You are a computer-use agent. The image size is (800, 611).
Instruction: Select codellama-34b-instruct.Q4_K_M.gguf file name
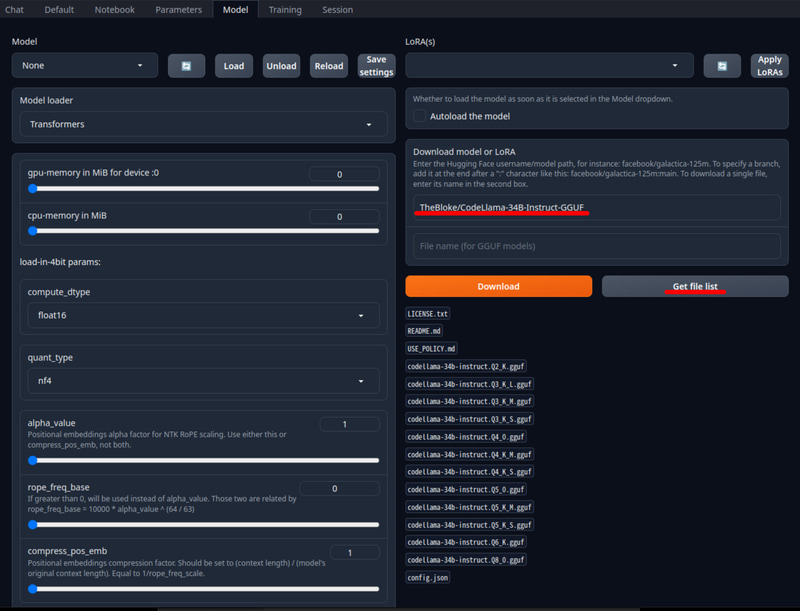(469, 454)
